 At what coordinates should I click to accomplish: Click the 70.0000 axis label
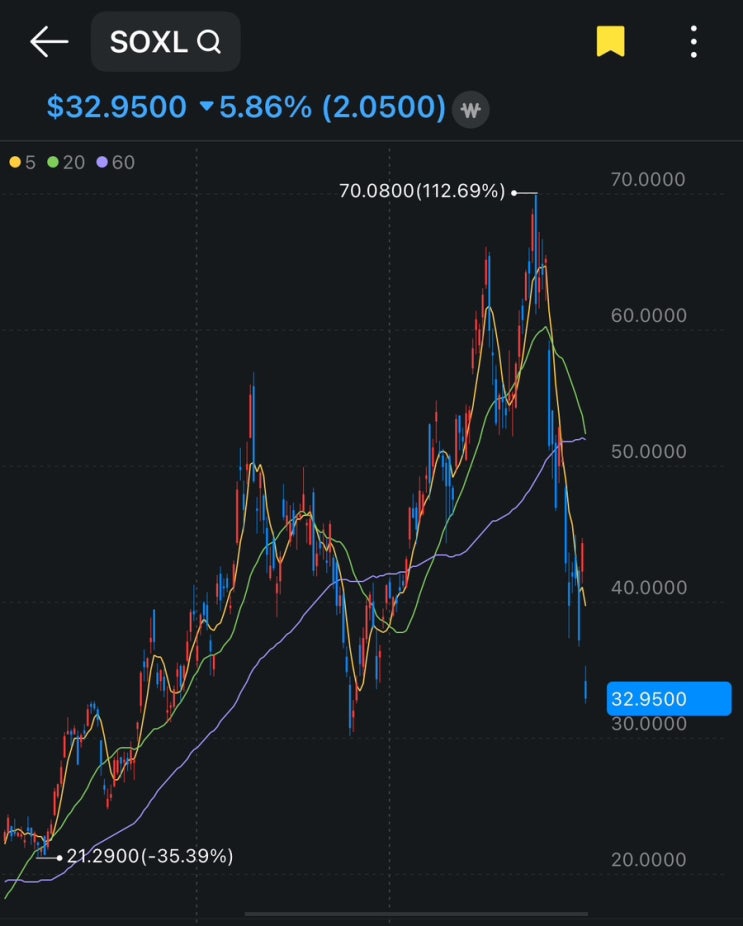pyautogui.click(x=648, y=179)
